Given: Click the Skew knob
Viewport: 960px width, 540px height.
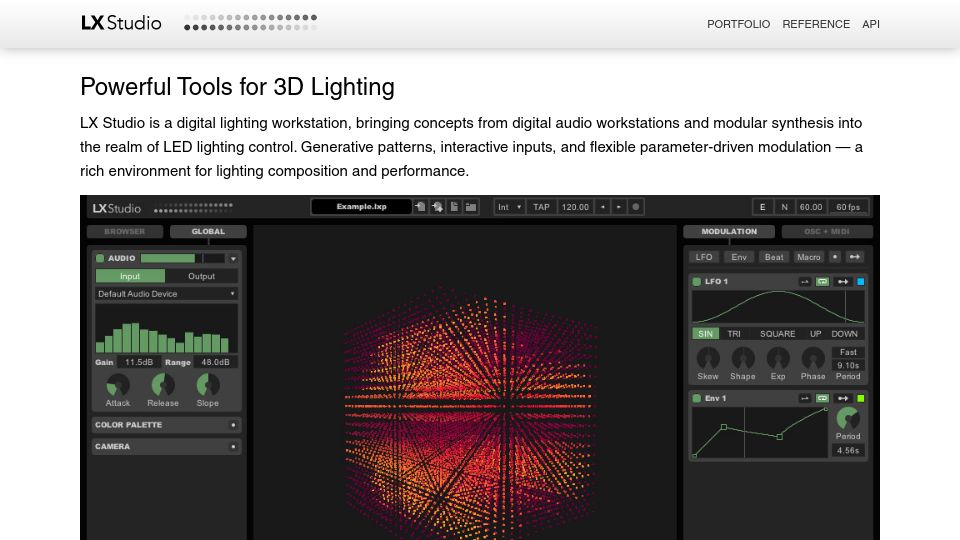Looking at the screenshot, I should pyautogui.click(x=708, y=359).
